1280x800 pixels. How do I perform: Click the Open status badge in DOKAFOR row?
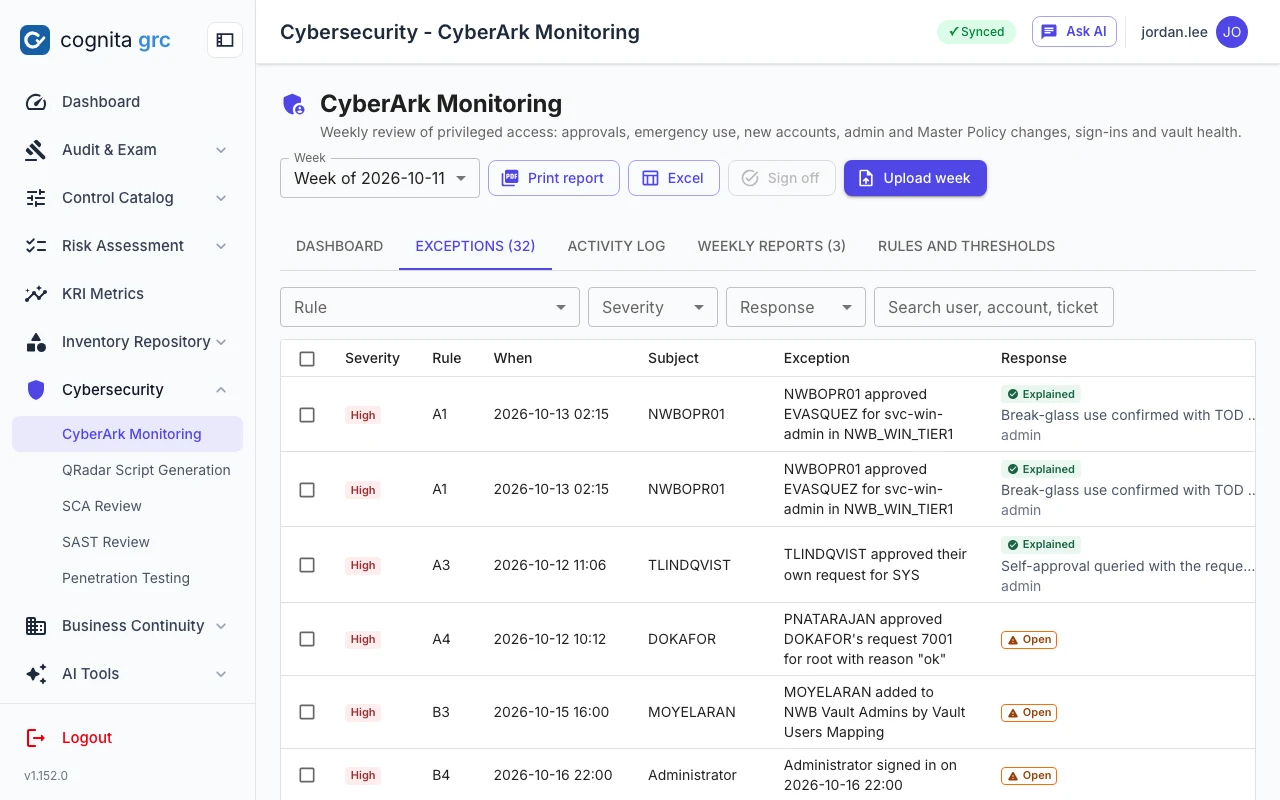1029,639
